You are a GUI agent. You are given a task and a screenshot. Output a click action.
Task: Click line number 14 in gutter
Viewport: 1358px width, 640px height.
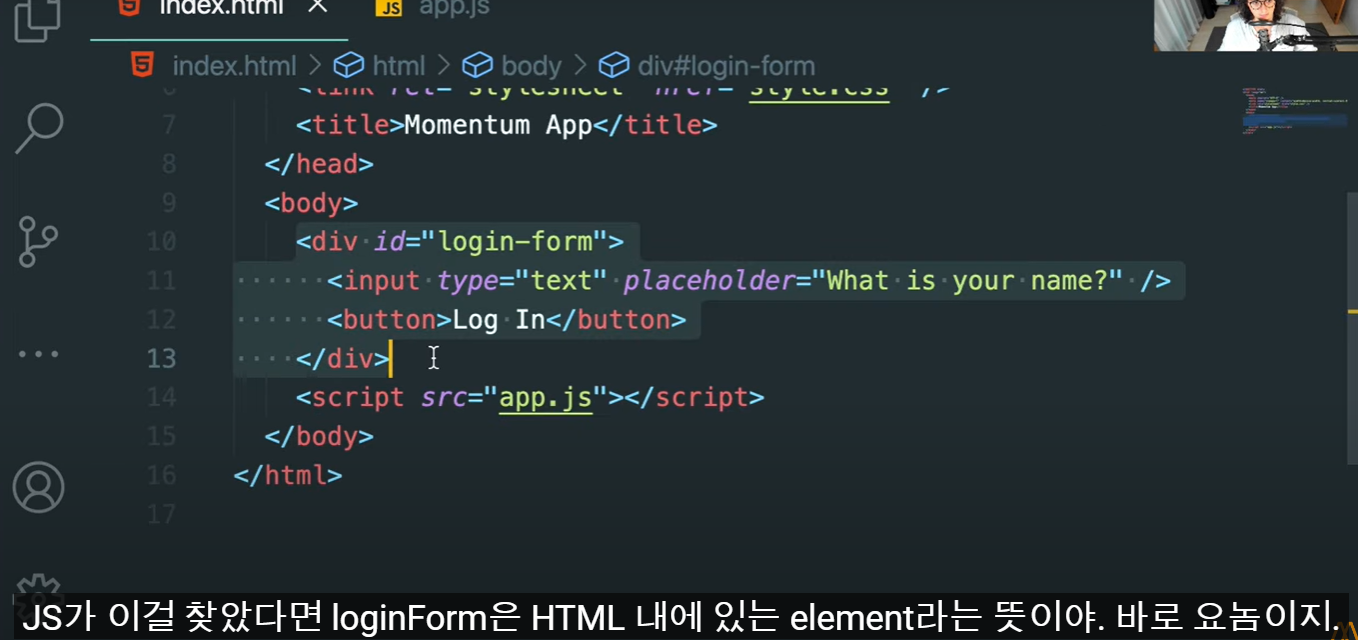coord(161,397)
